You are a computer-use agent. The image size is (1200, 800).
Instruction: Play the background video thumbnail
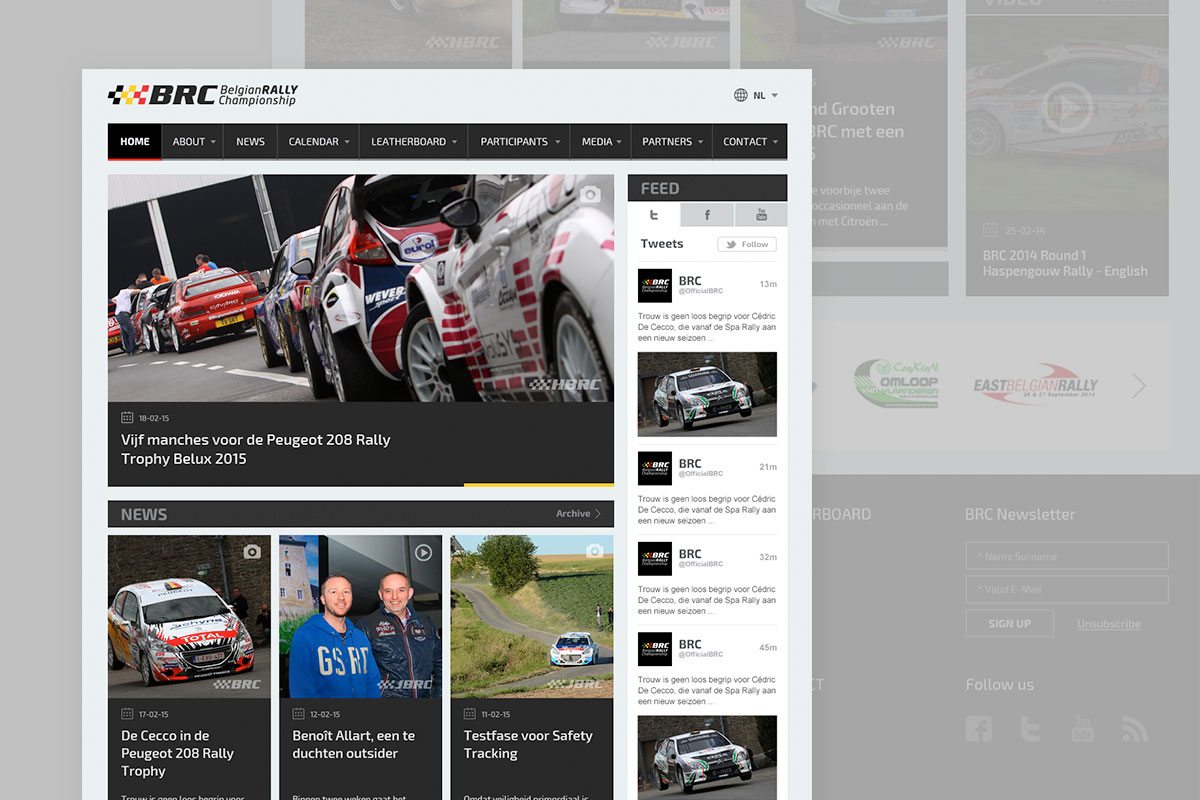coord(1067,106)
